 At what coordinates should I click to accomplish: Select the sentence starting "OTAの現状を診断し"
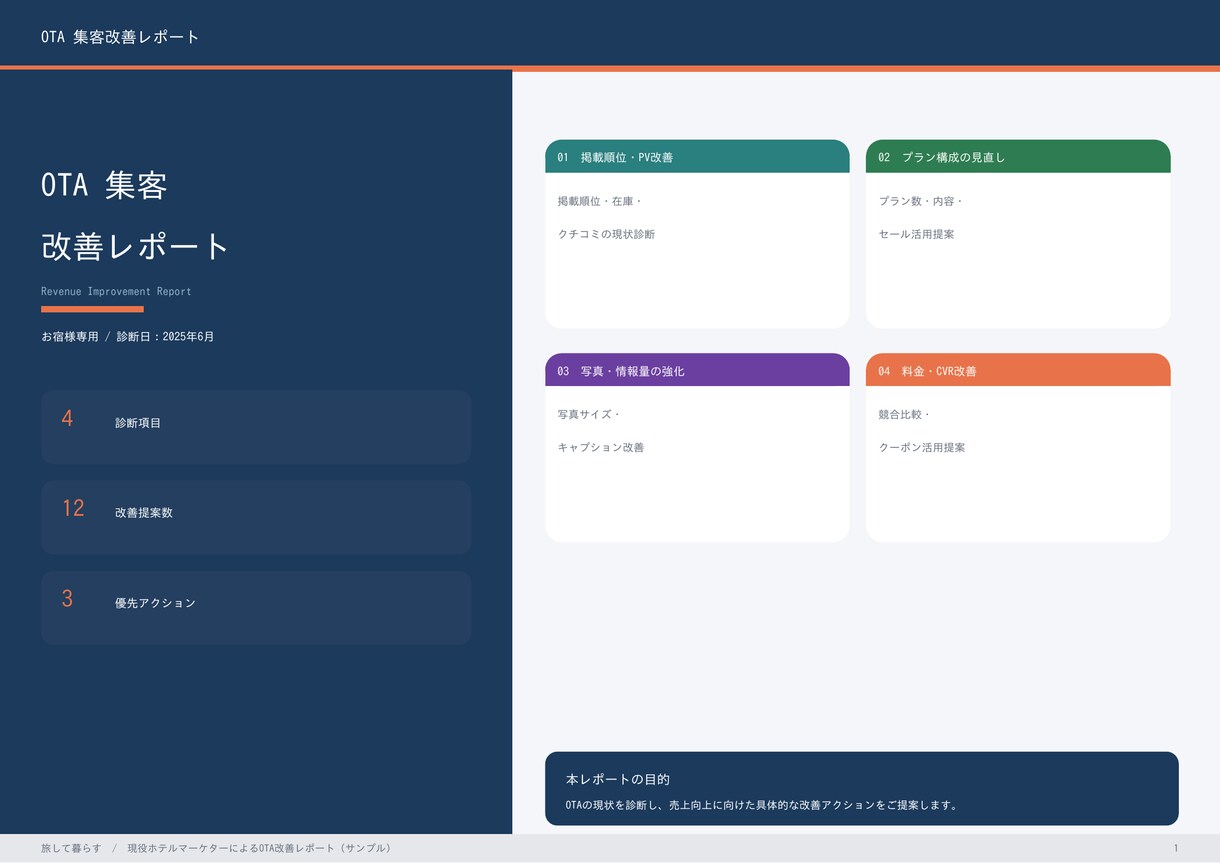click(762, 805)
